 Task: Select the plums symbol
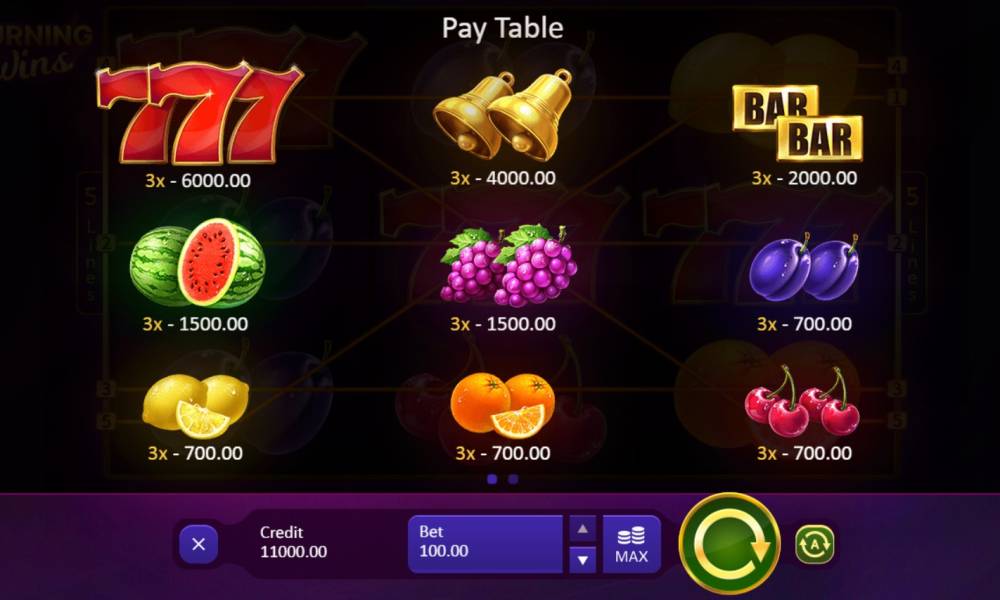pyautogui.click(x=804, y=267)
